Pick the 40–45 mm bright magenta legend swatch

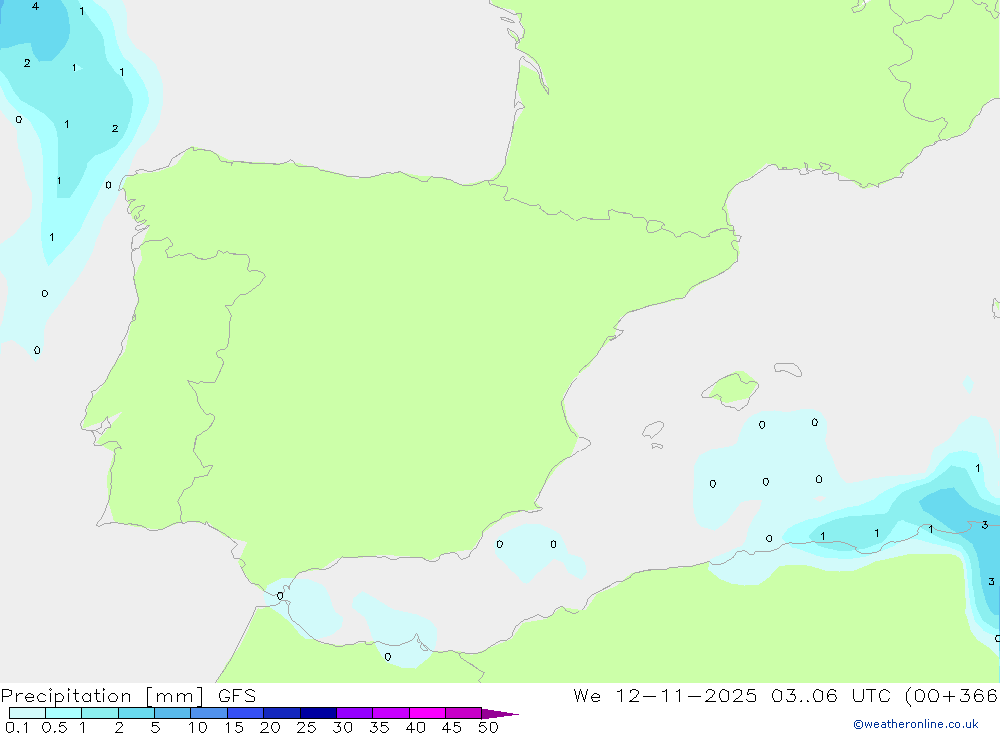pos(427,713)
